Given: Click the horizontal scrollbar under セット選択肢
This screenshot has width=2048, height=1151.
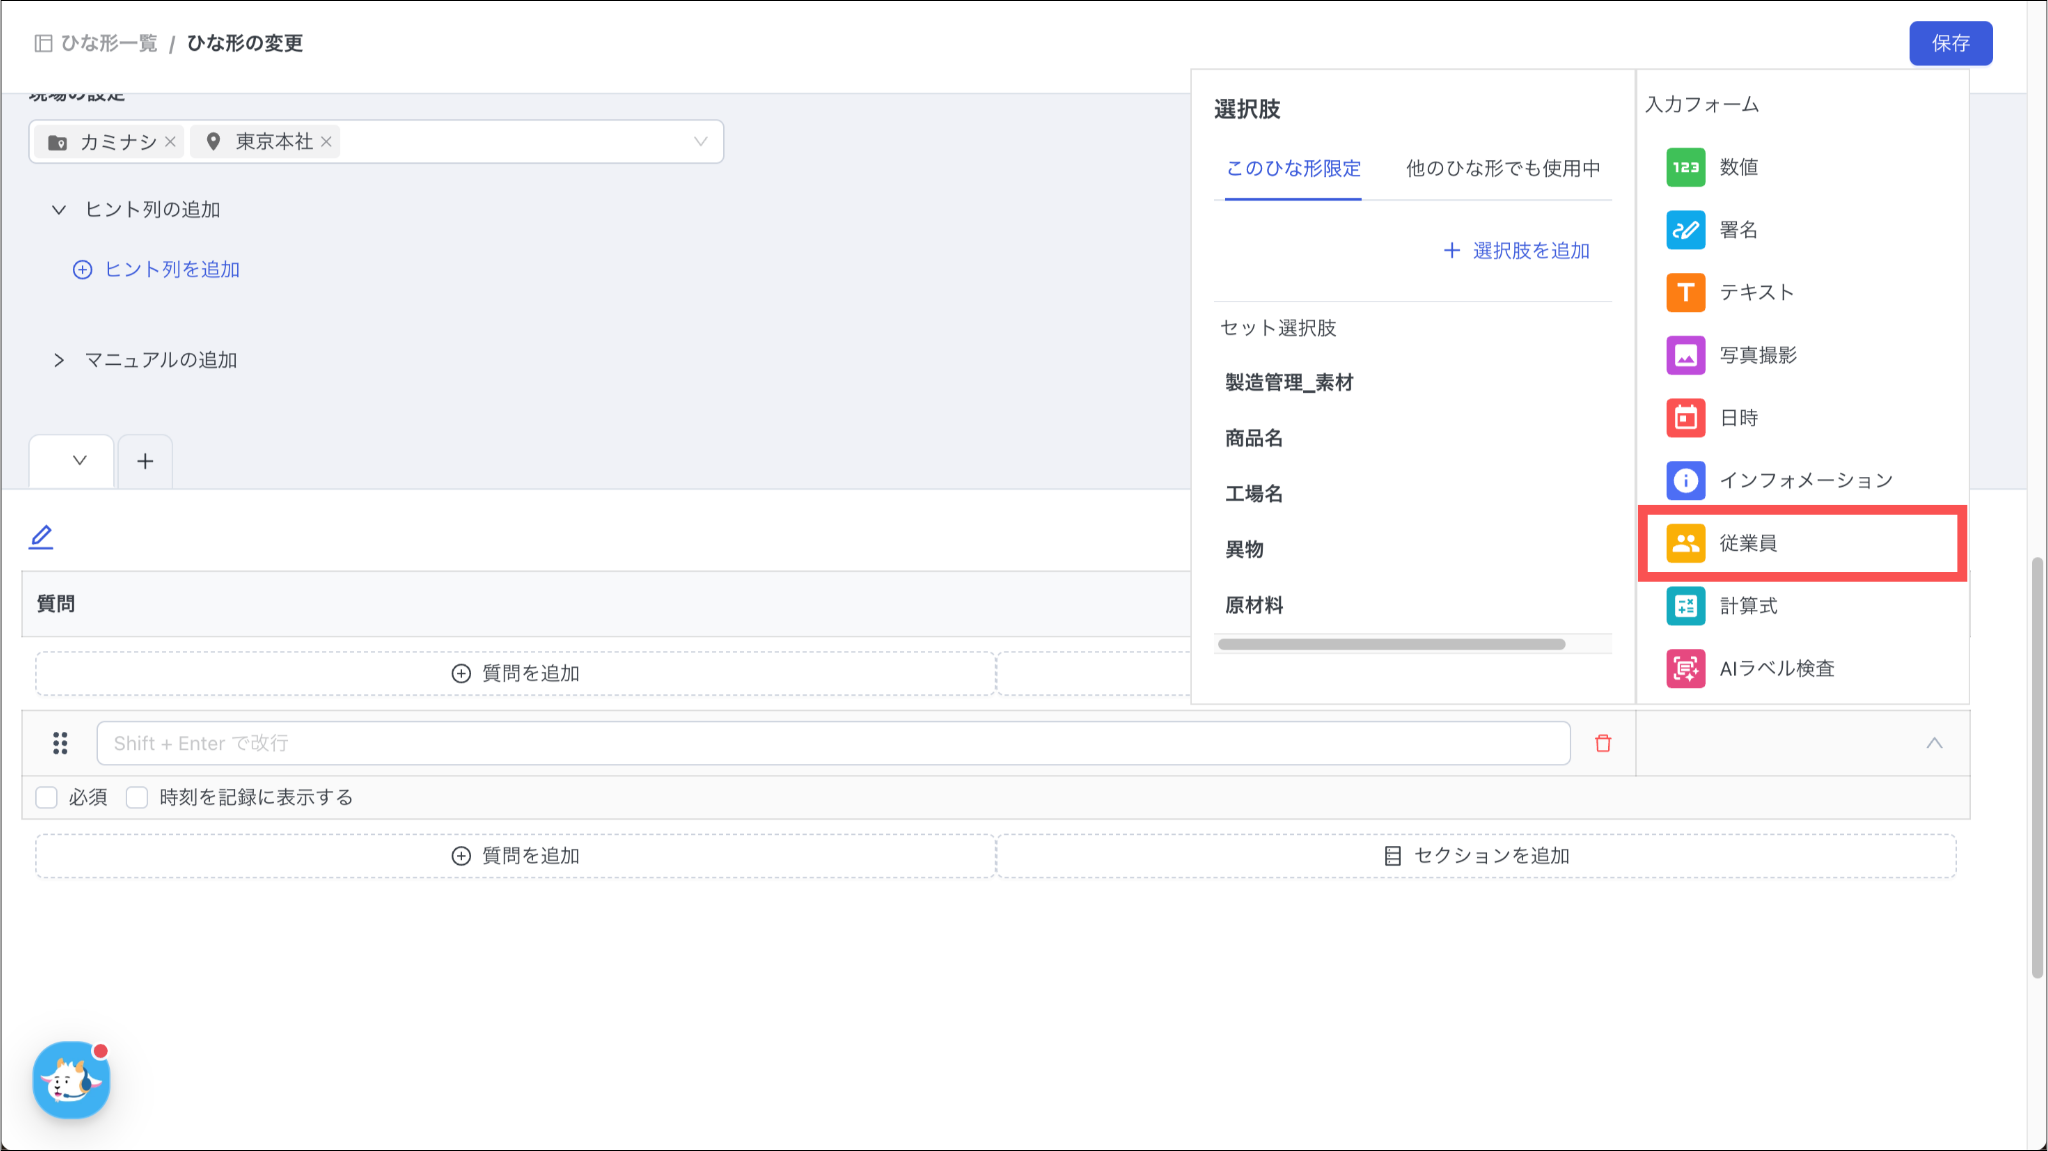Looking at the screenshot, I should coord(1391,644).
